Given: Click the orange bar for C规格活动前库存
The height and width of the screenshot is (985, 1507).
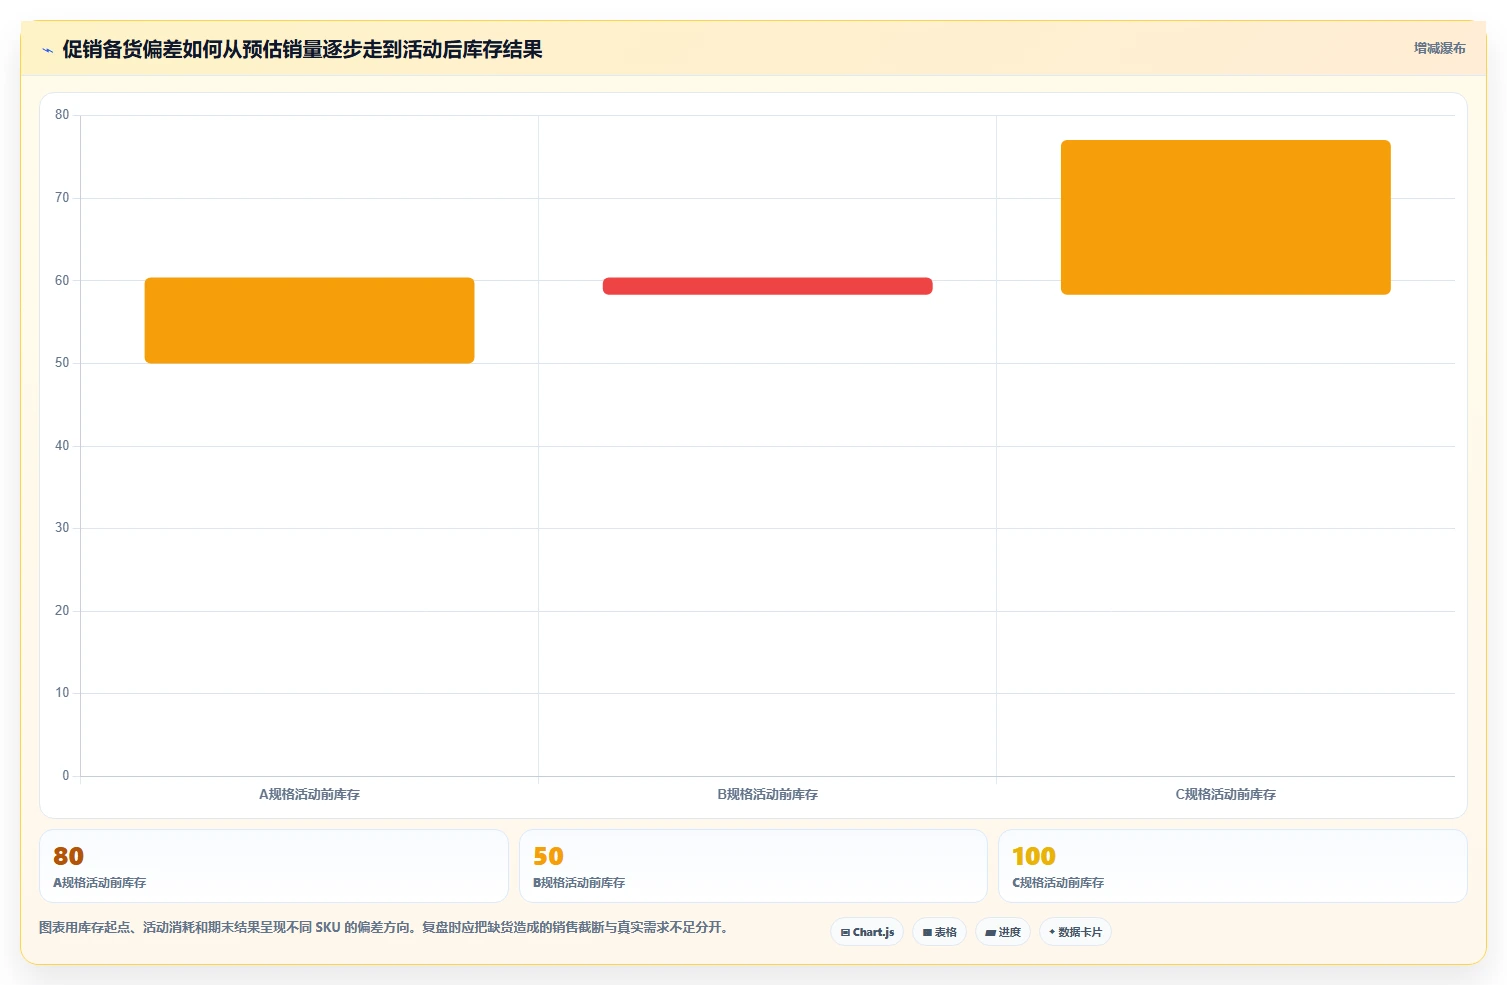Looking at the screenshot, I should click(1225, 217).
